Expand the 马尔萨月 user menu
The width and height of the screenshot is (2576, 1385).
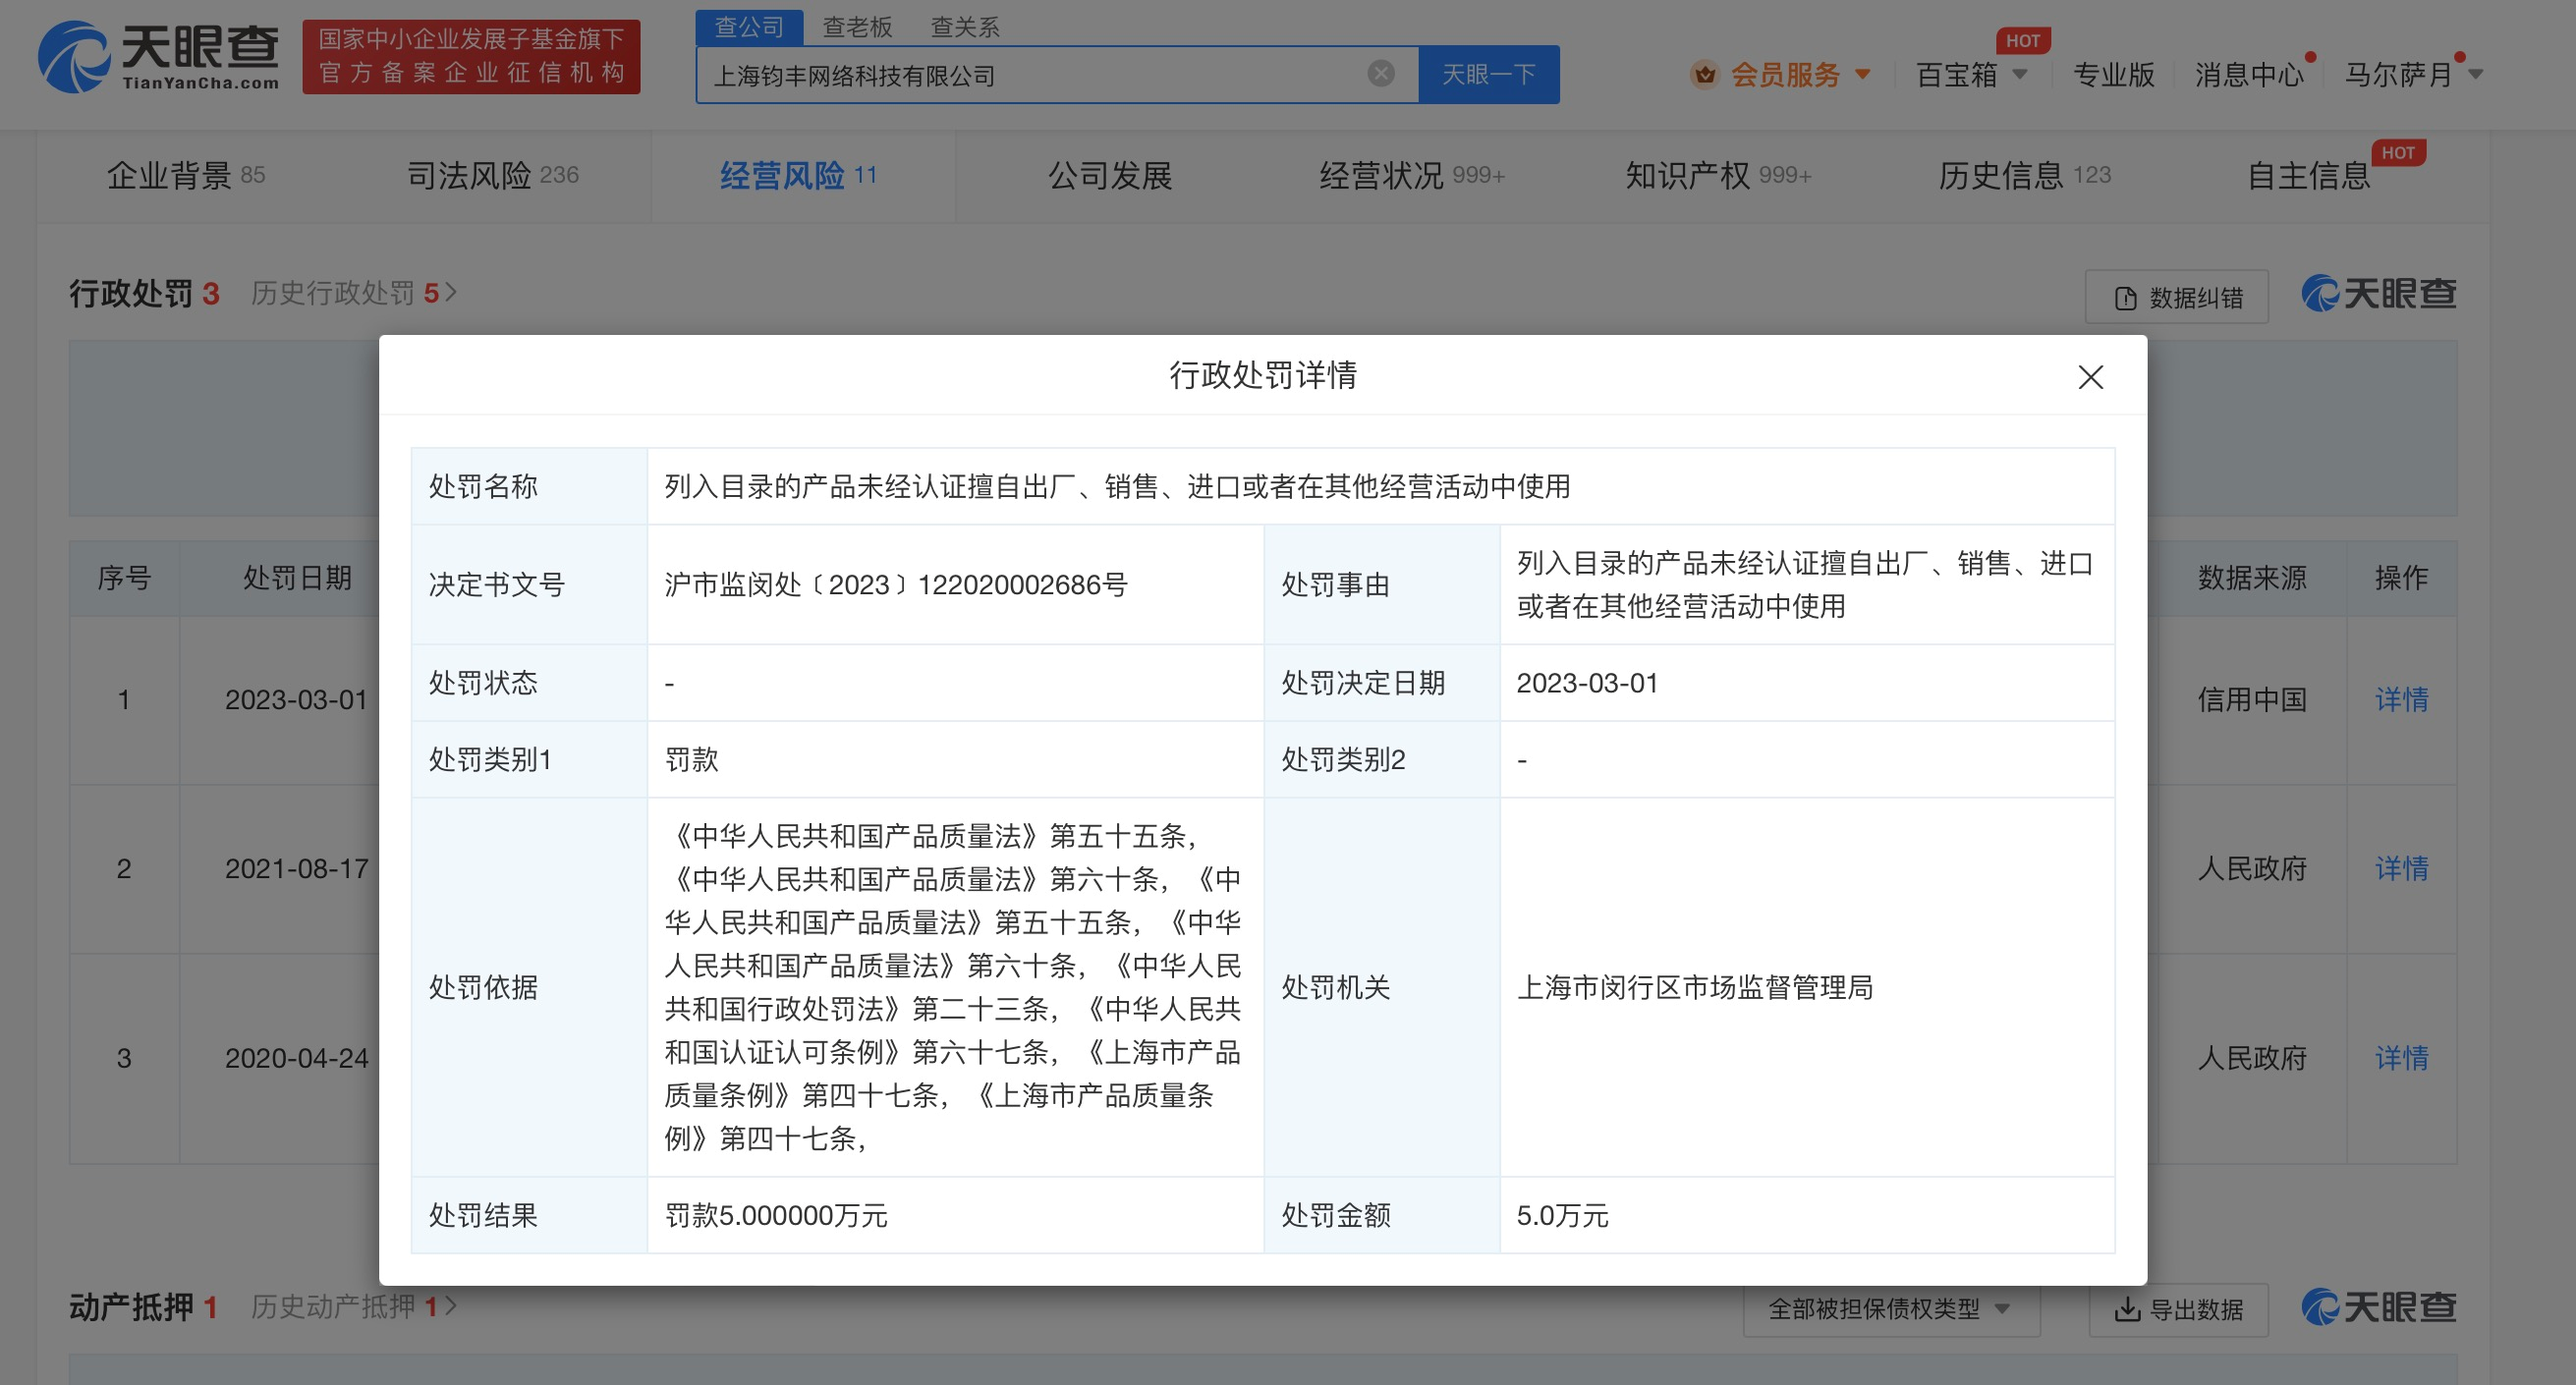[x=2413, y=74]
